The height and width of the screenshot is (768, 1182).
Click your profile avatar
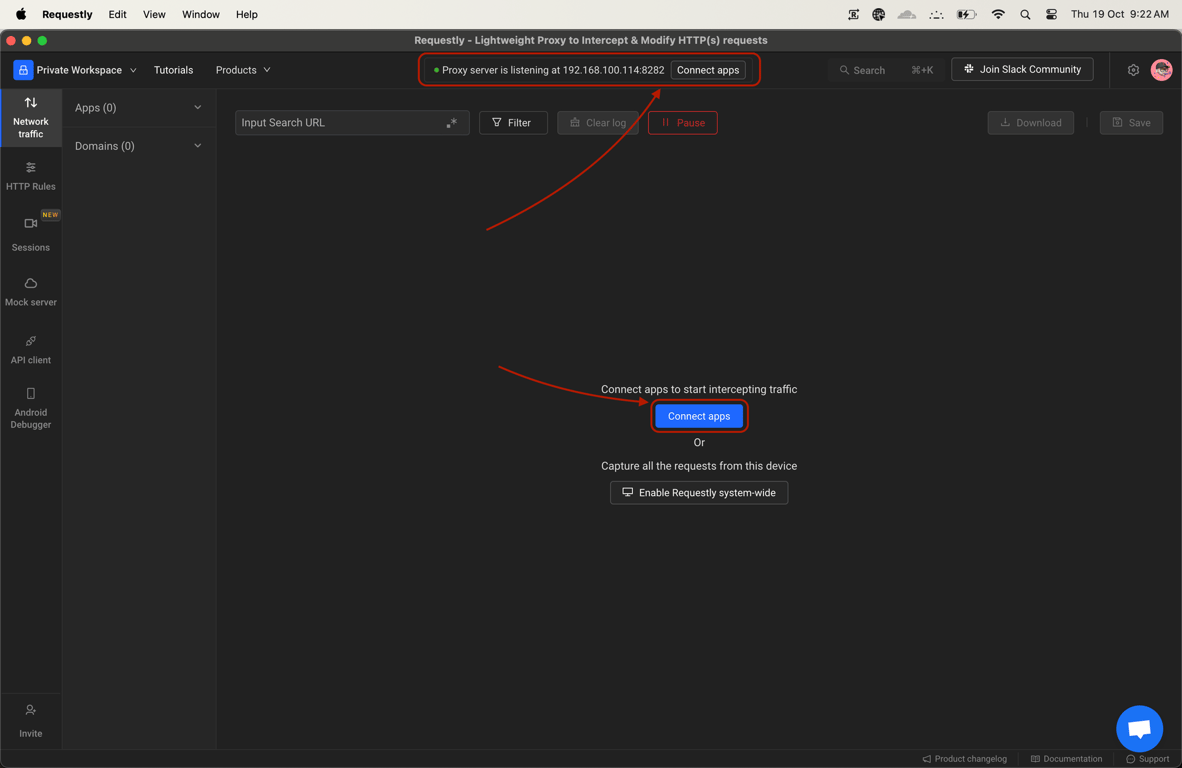1161,69
